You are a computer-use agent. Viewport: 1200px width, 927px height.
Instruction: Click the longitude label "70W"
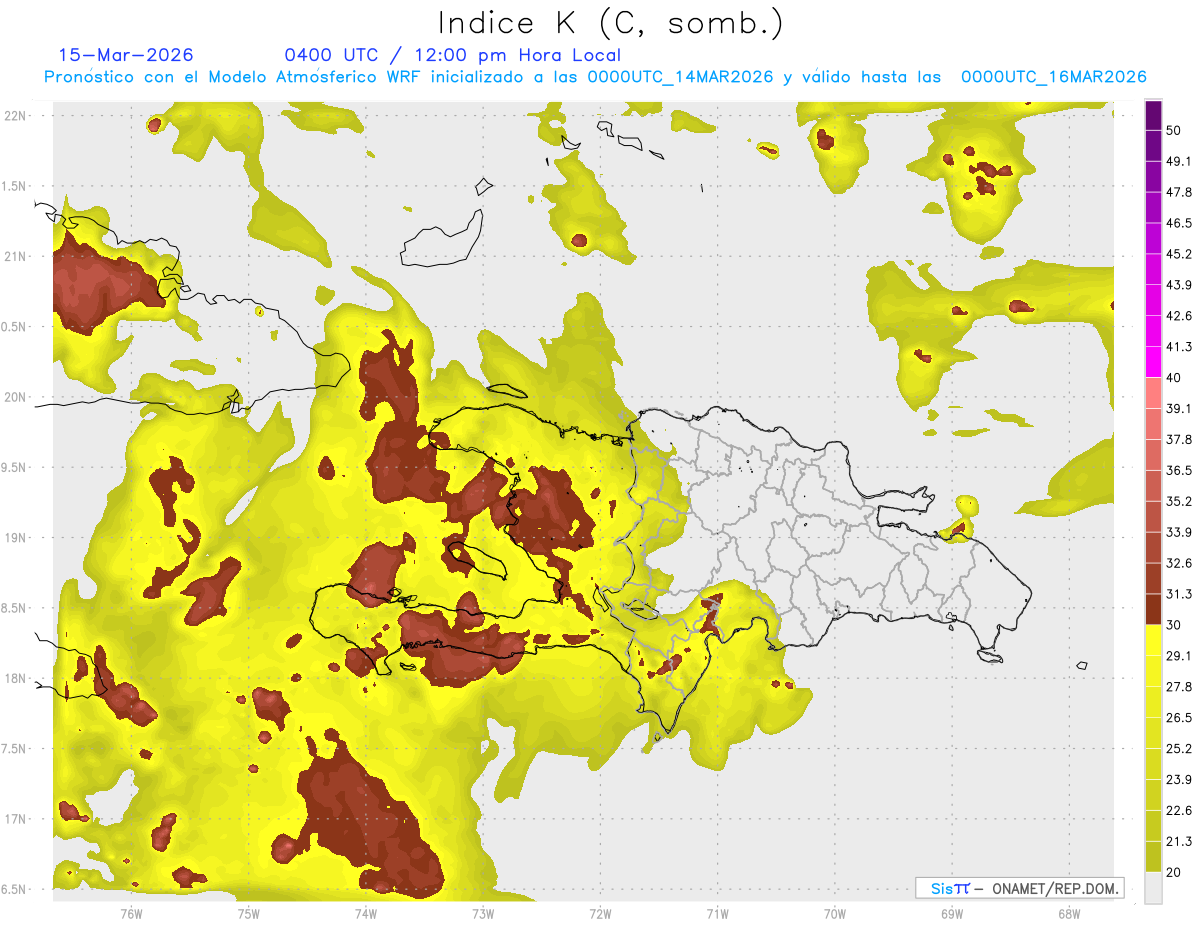(835, 913)
